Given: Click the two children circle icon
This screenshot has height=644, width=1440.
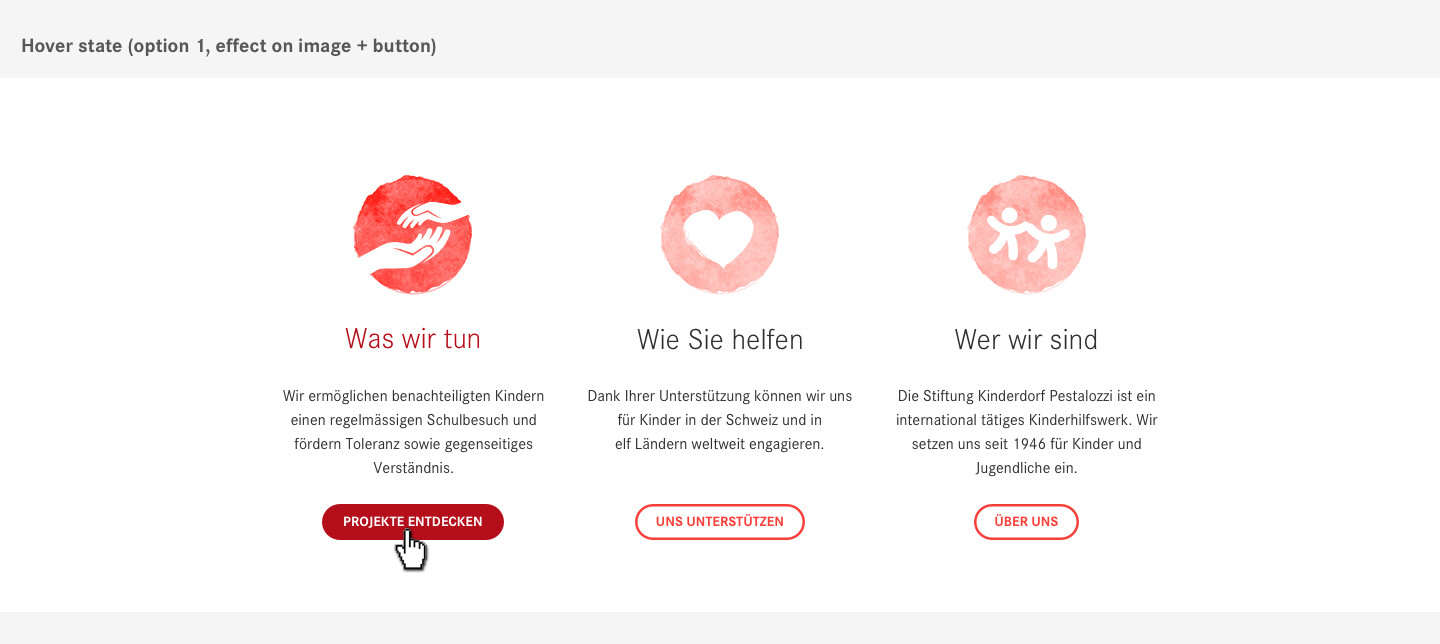Looking at the screenshot, I should point(1026,235).
